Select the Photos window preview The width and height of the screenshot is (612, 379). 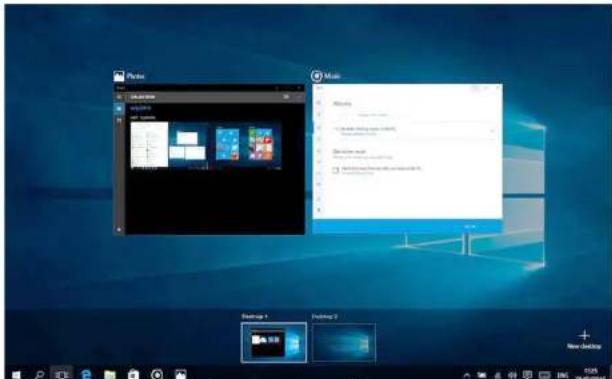(x=209, y=159)
